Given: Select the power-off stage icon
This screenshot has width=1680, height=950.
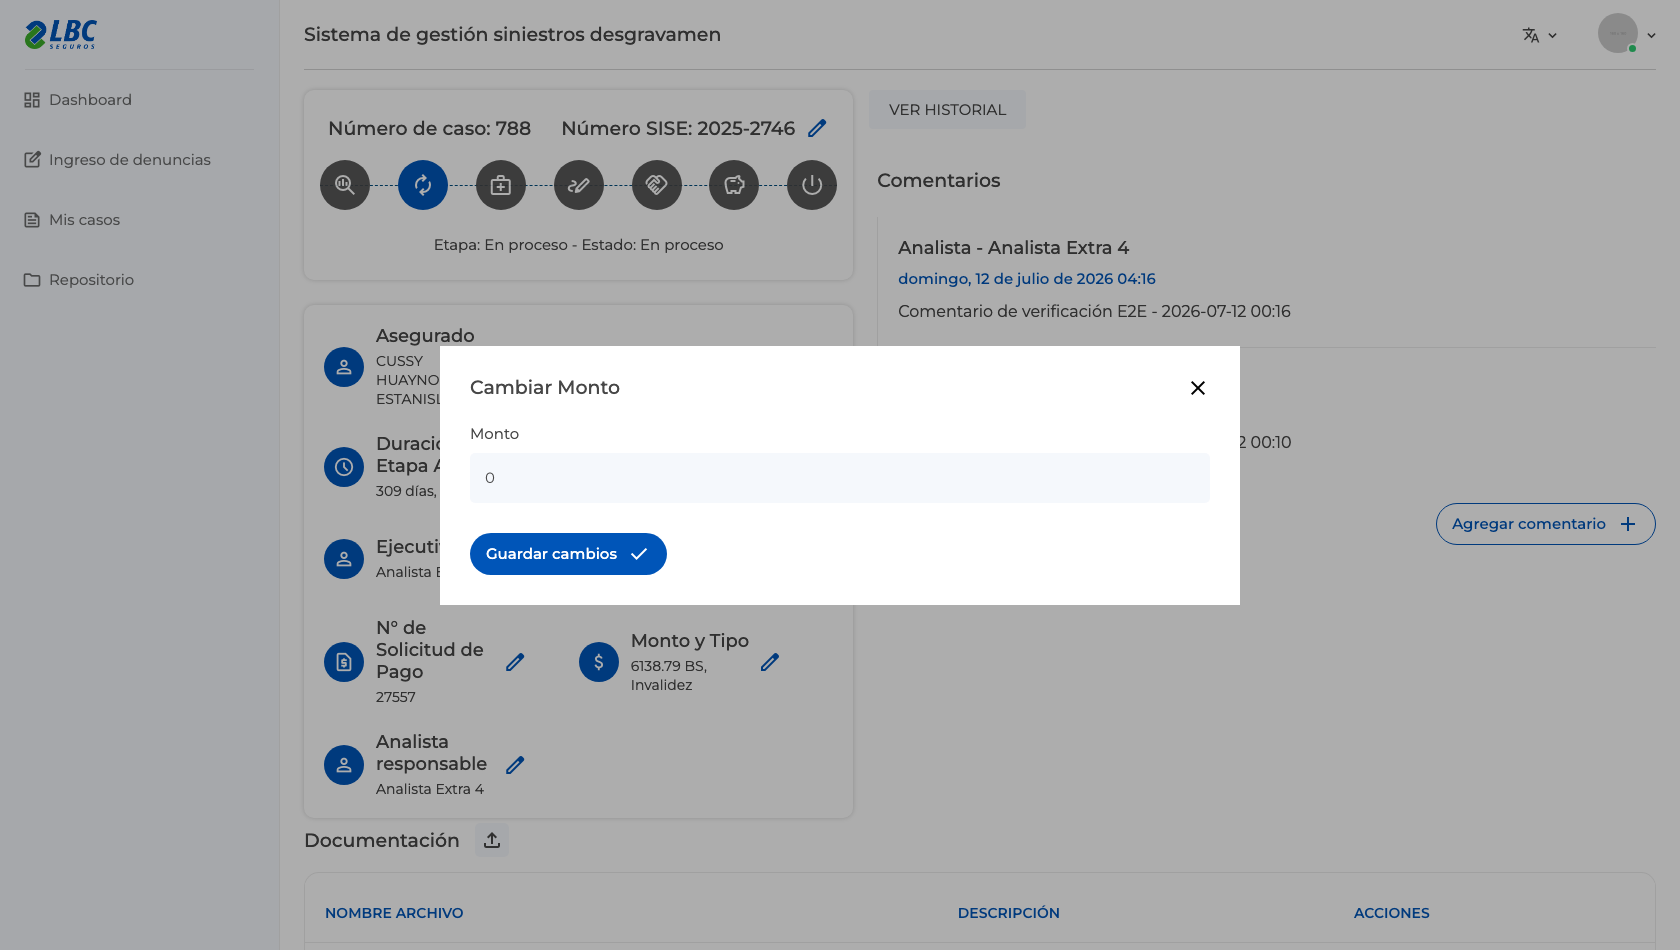Looking at the screenshot, I should pos(812,185).
